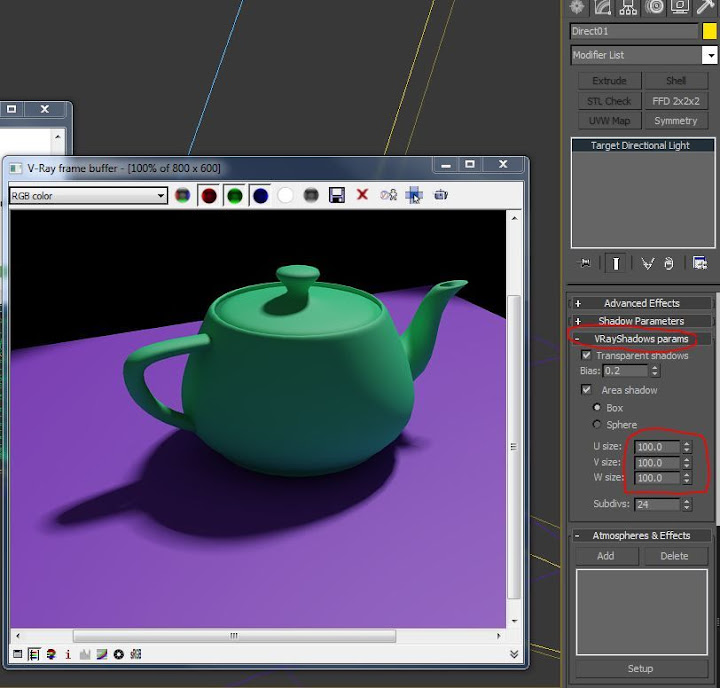The height and width of the screenshot is (688, 720).
Task: Click the yellow object color swatch
Action: pyautogui.click(x=710, y=31)
